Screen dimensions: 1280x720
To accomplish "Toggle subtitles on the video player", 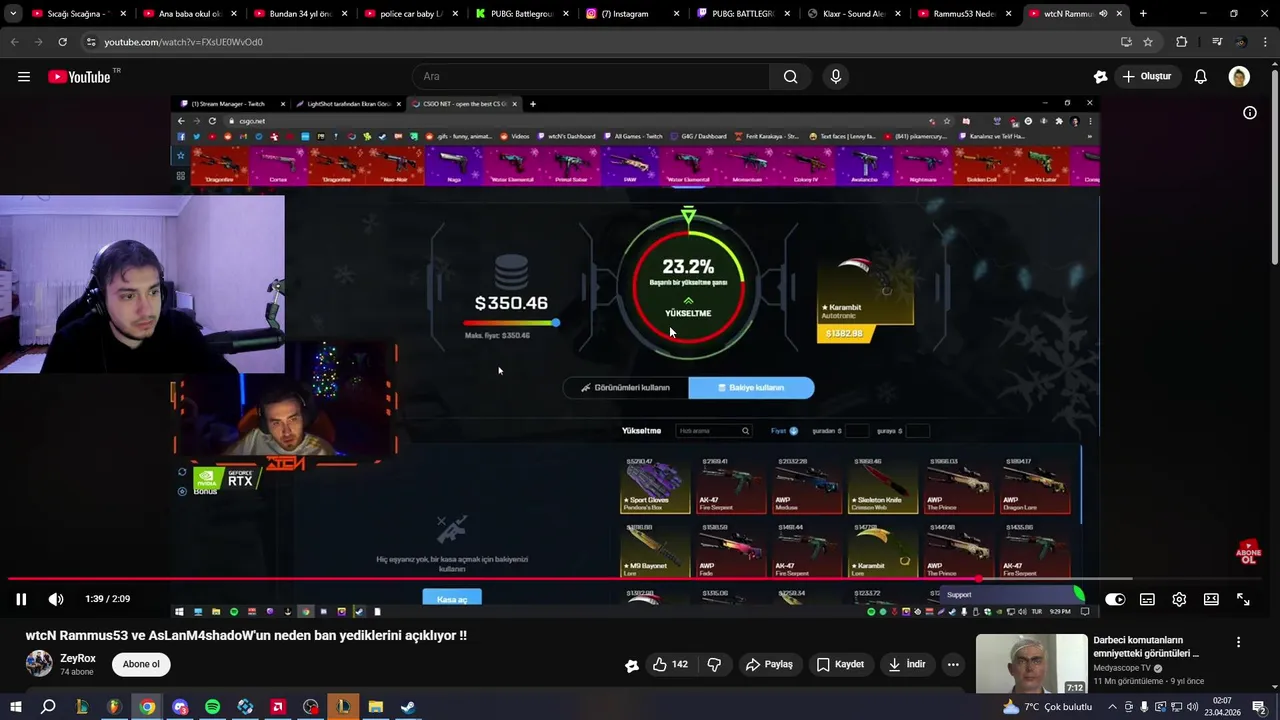I will pyautogui.click(x=1147, y=599).
